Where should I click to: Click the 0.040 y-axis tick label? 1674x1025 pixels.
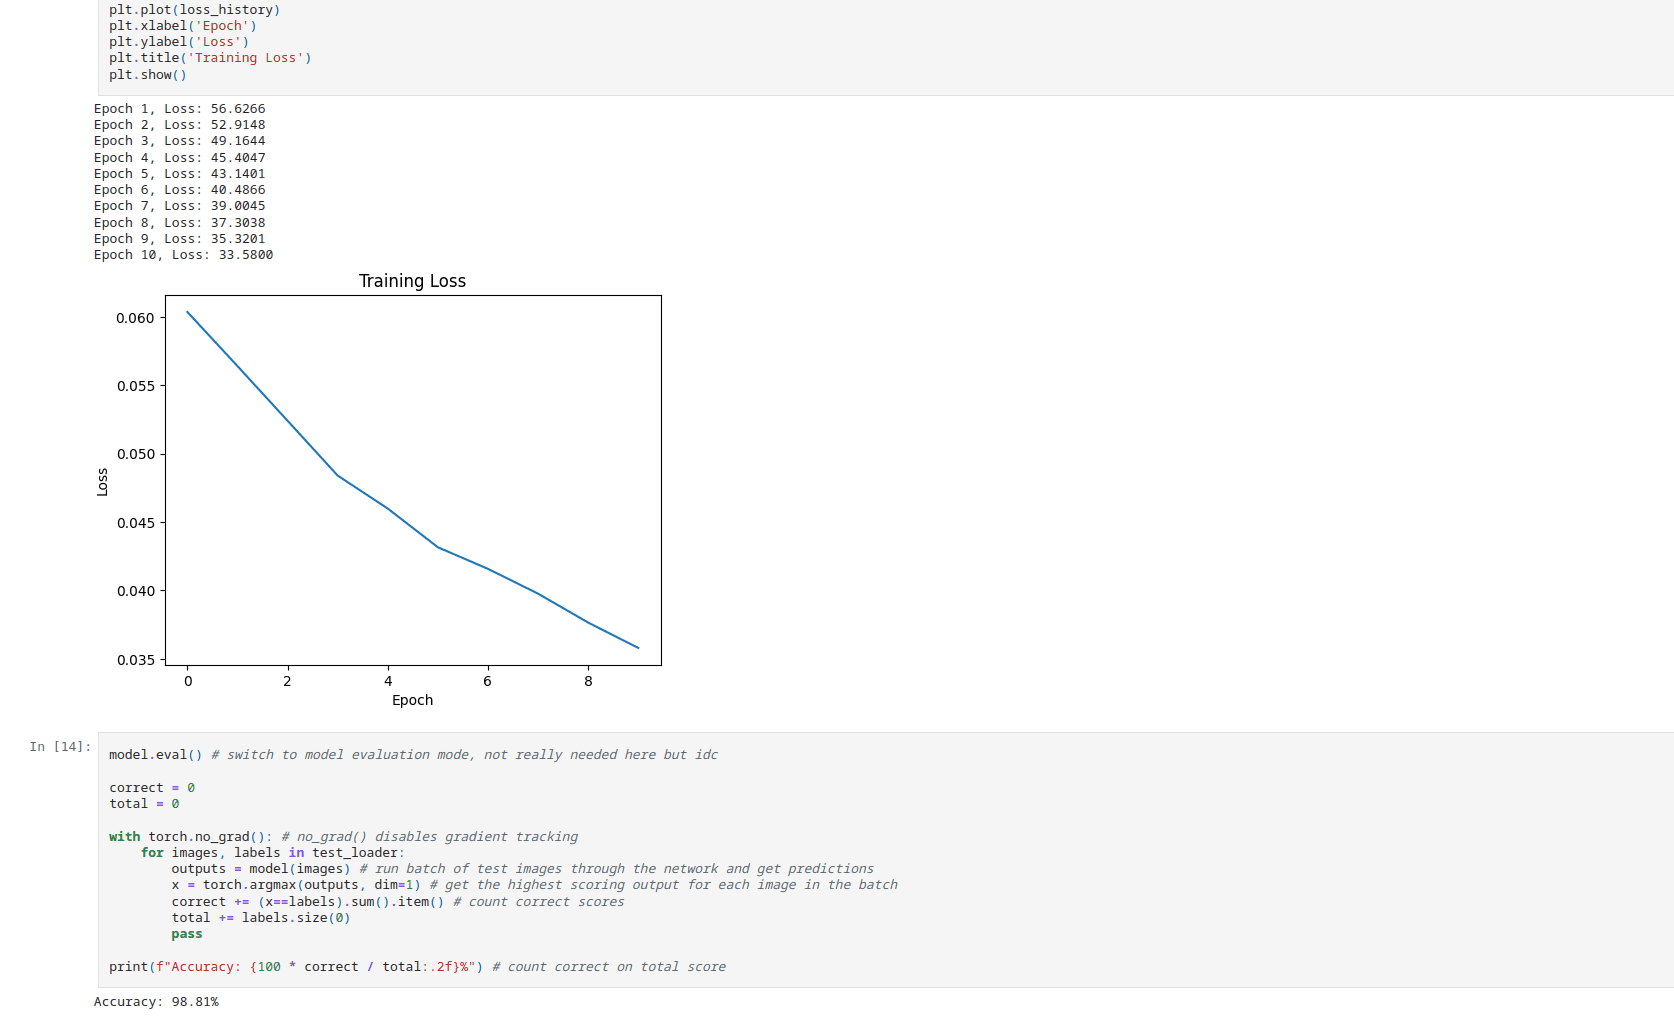(135, 591)
